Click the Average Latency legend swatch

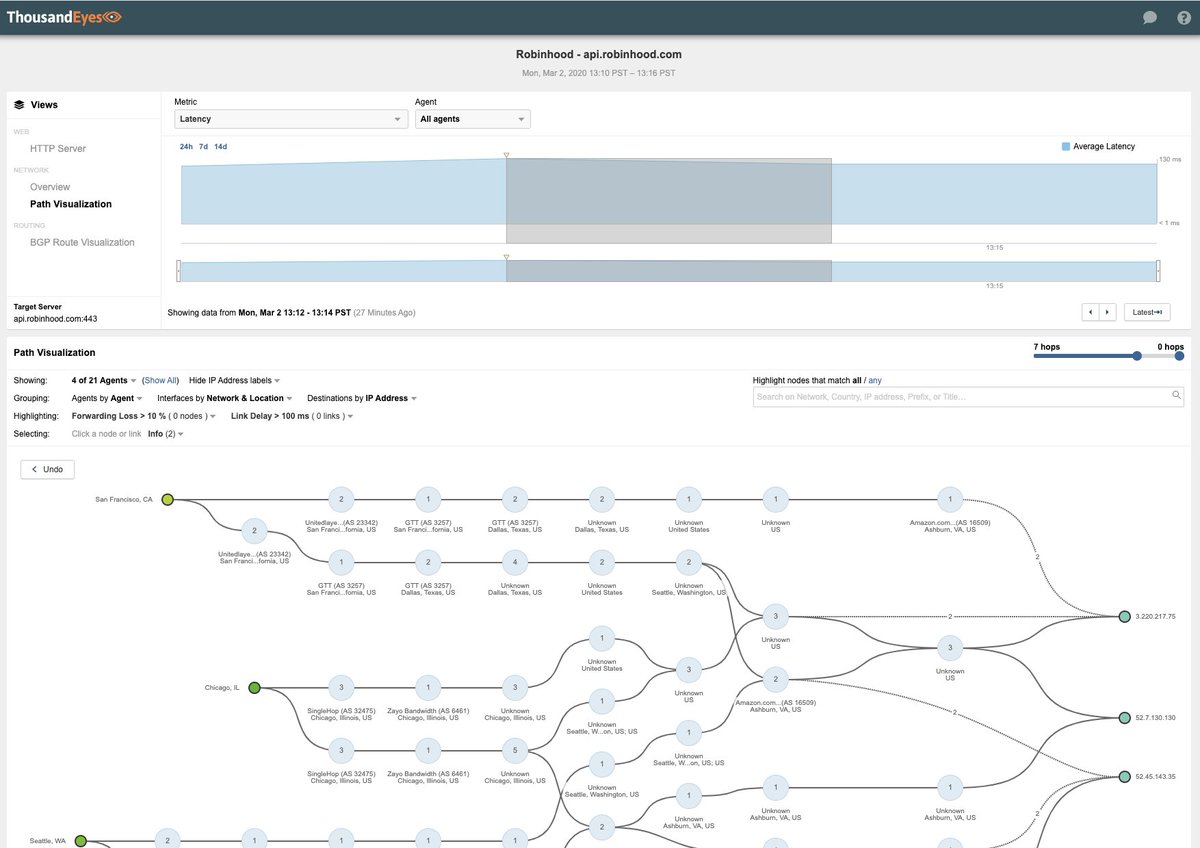pyautogui.click(x=1066, y=146)
